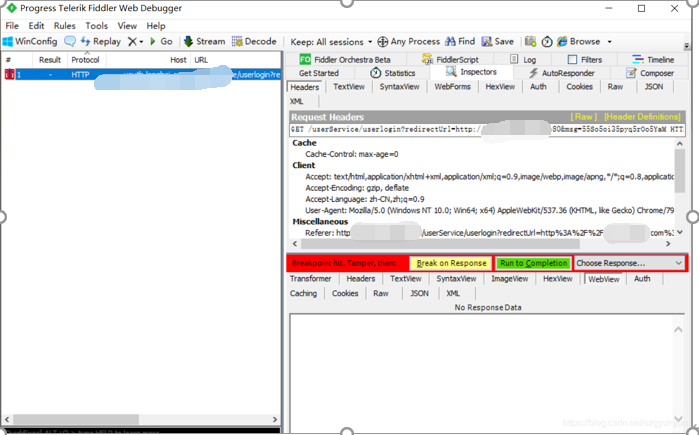The height and width of the screenshot is (435, 699).
Task: Select the response Transformer tab
Action: pos(310,279)
